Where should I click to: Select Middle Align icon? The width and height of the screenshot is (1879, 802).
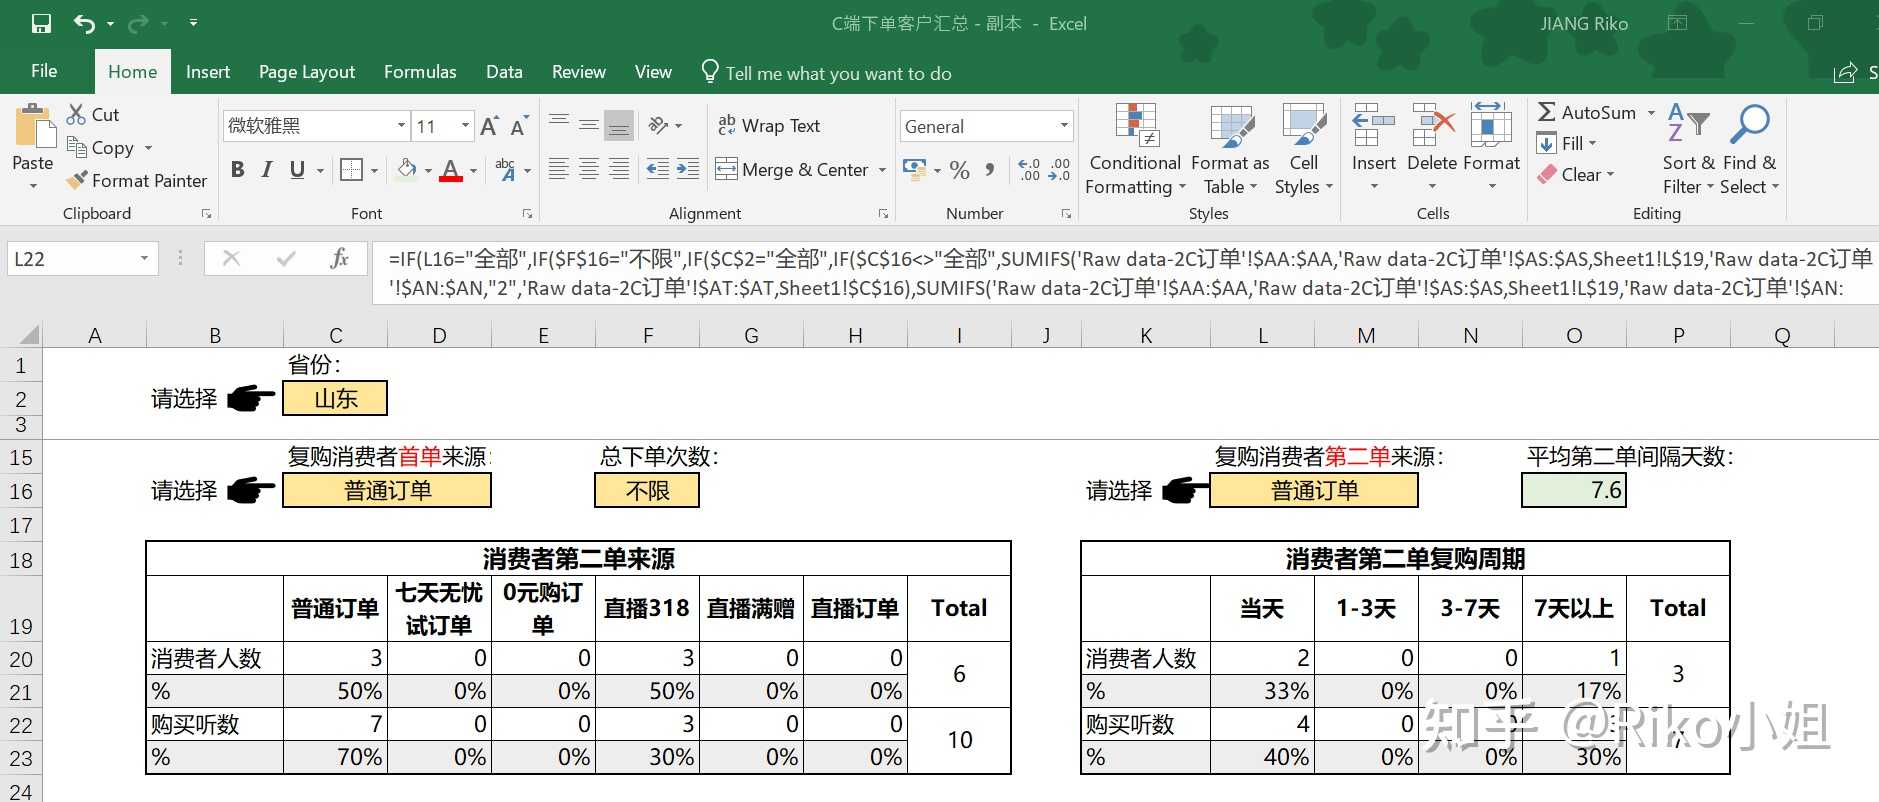point(589,125)
